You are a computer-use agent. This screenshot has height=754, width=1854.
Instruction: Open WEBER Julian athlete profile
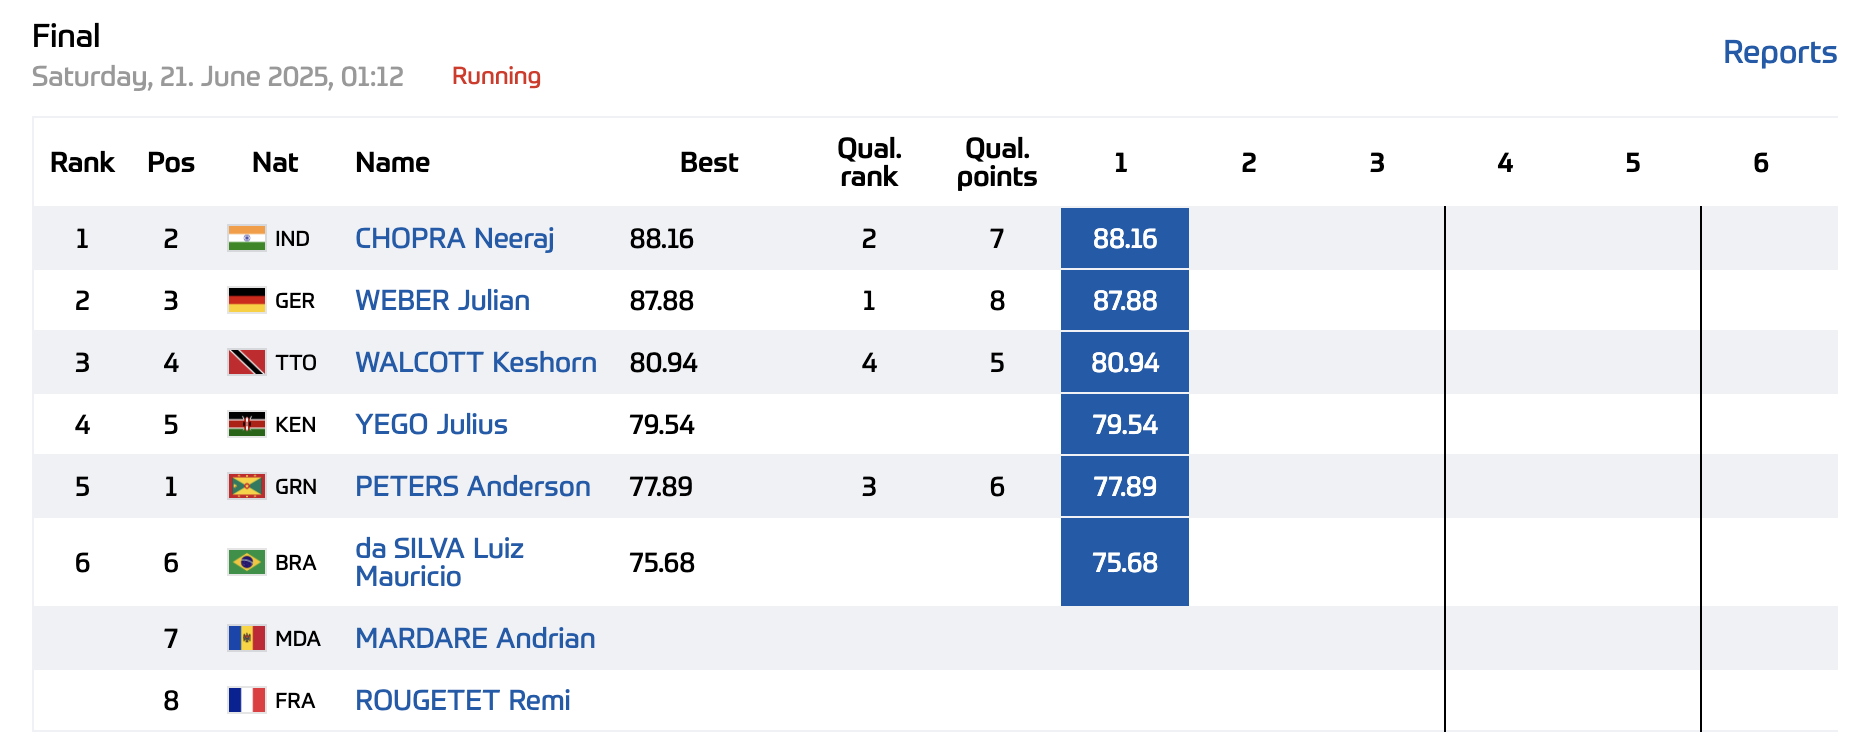(442, 300)
